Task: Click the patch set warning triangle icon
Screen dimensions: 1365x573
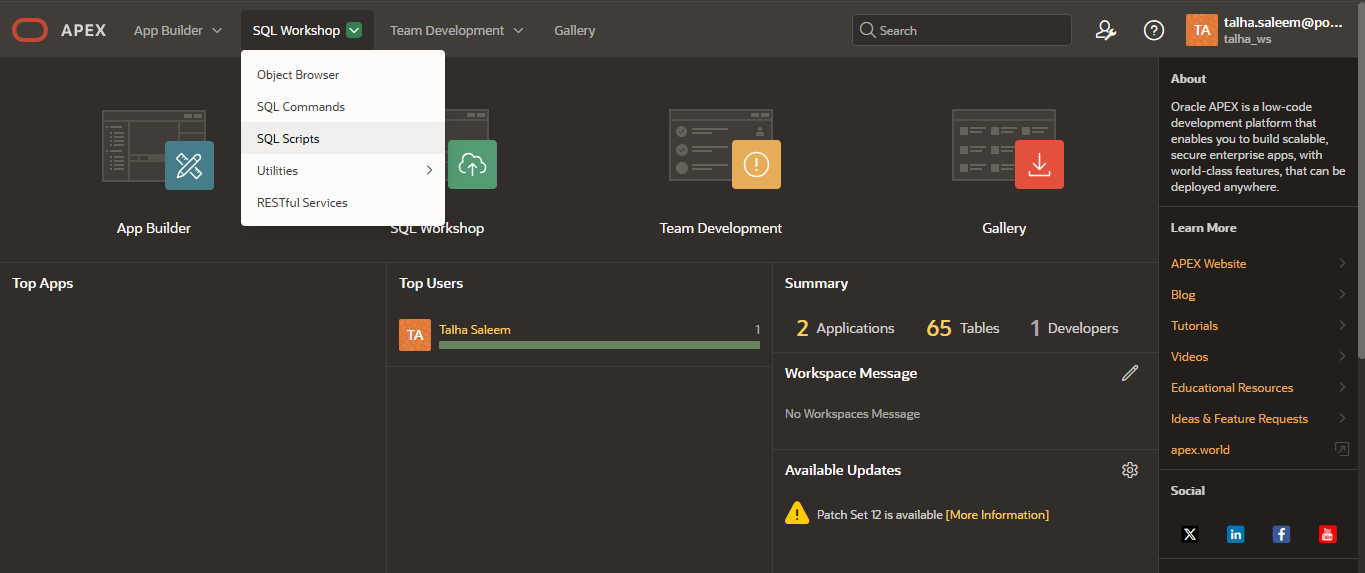Action: pyautogui.click(x=797, y=513)
